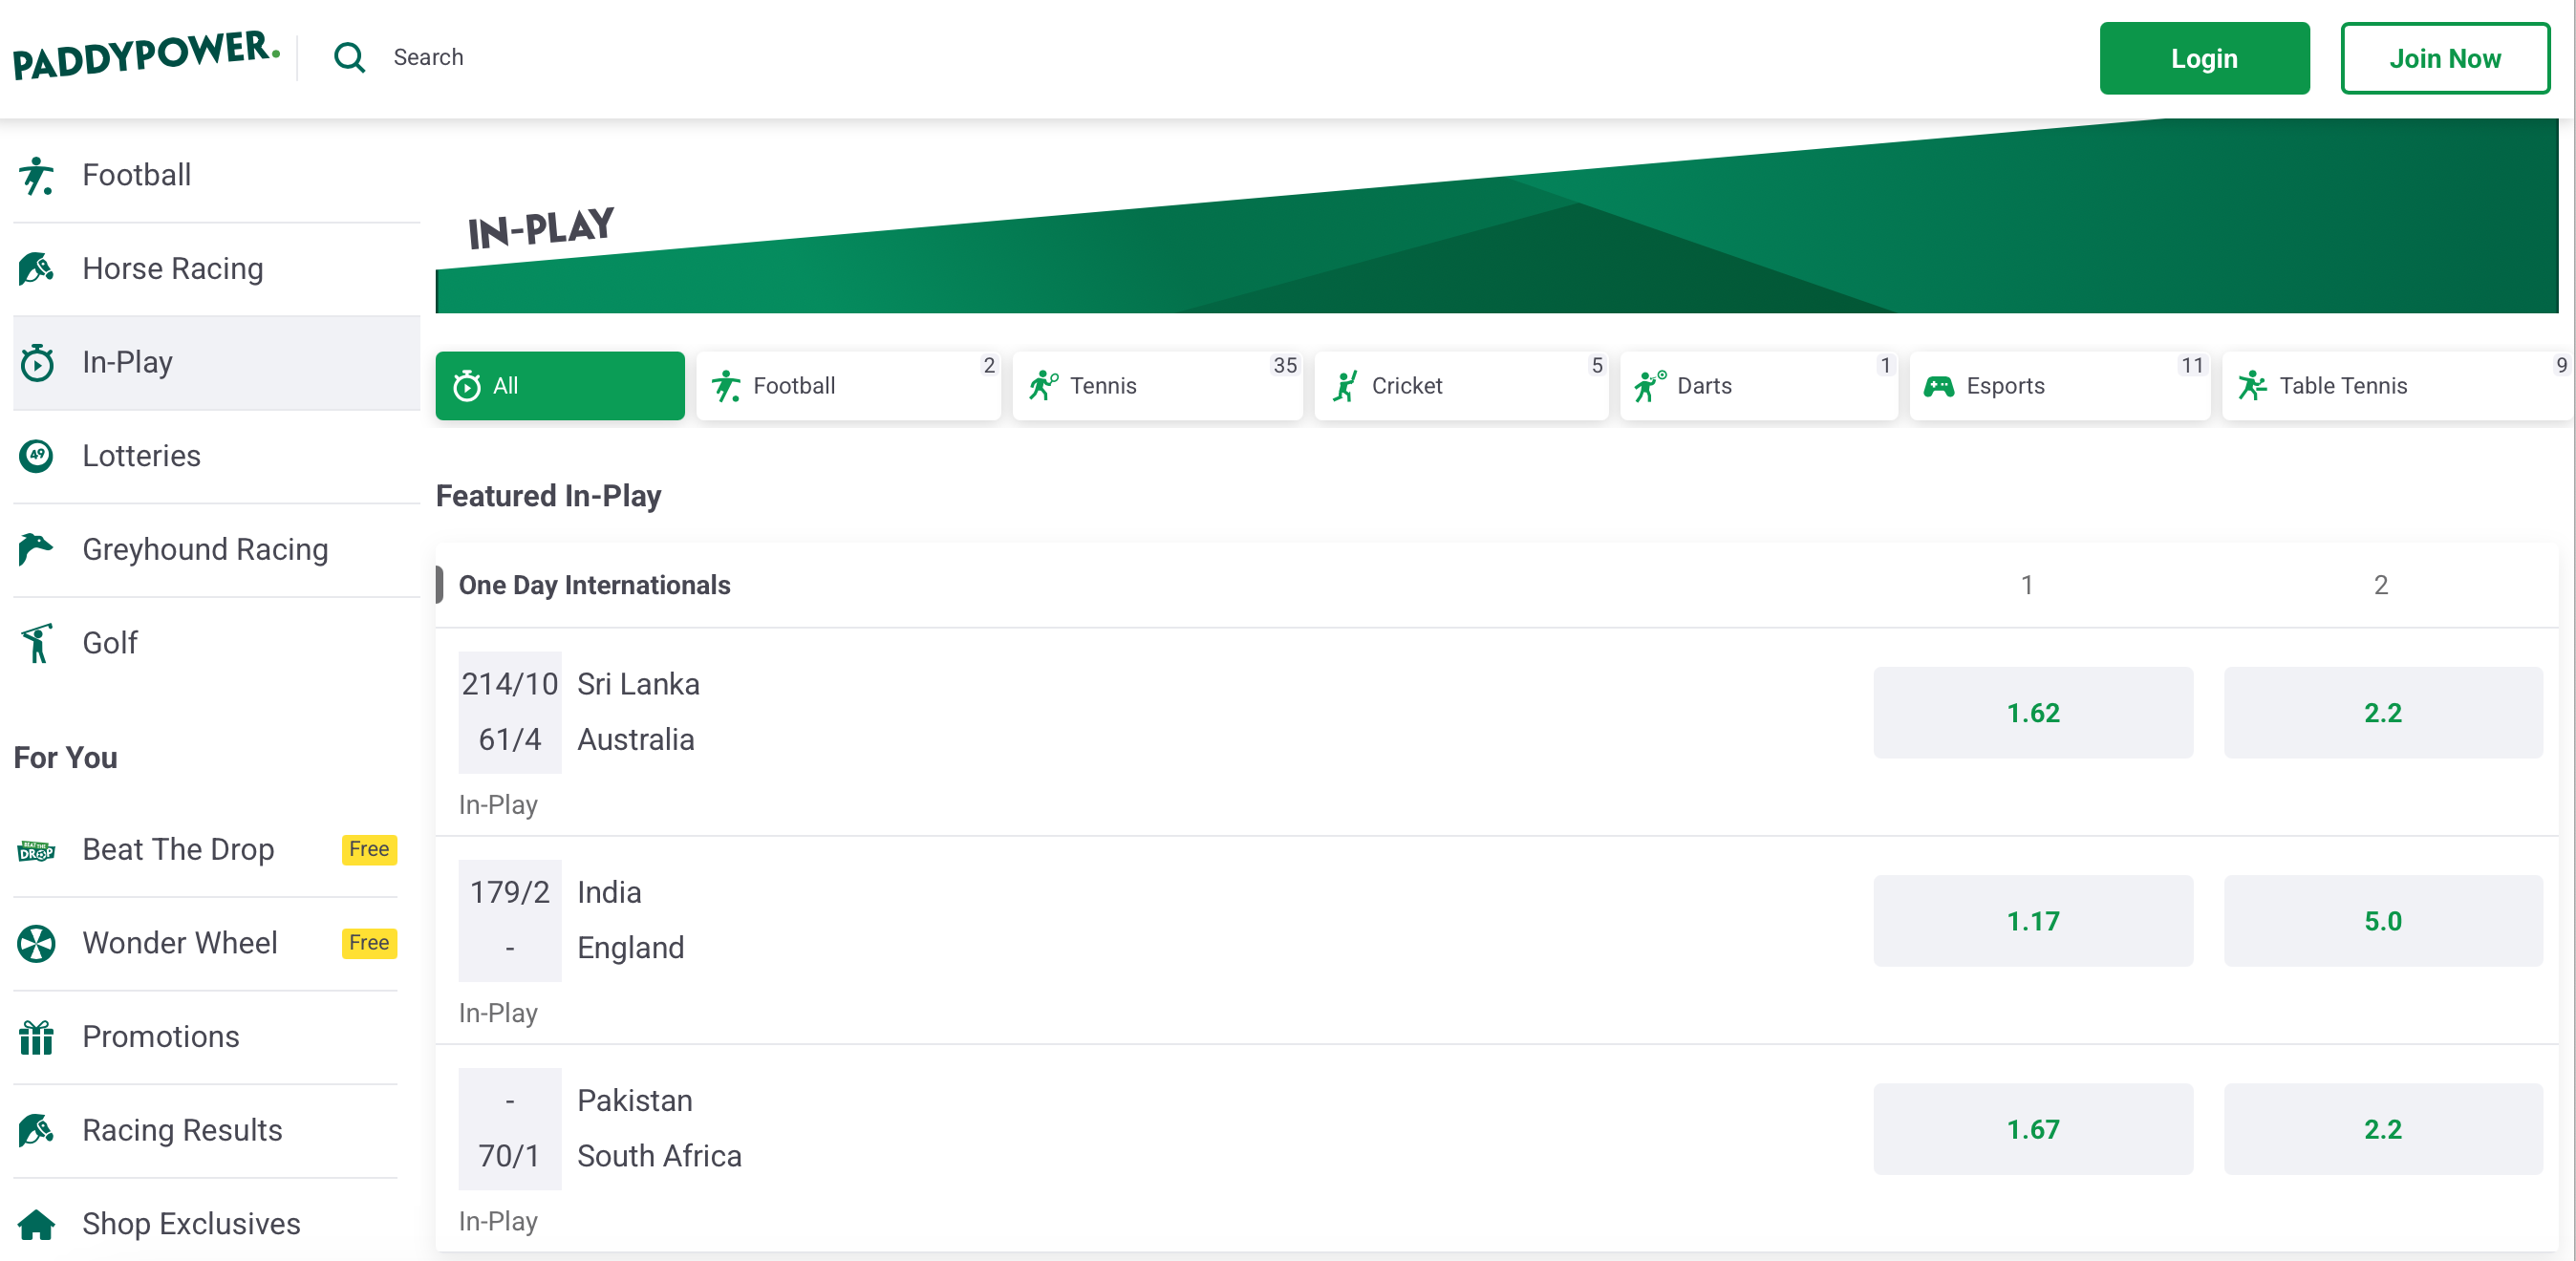Open Beat The Drop free game
2576x1261 pixels.
206,850
